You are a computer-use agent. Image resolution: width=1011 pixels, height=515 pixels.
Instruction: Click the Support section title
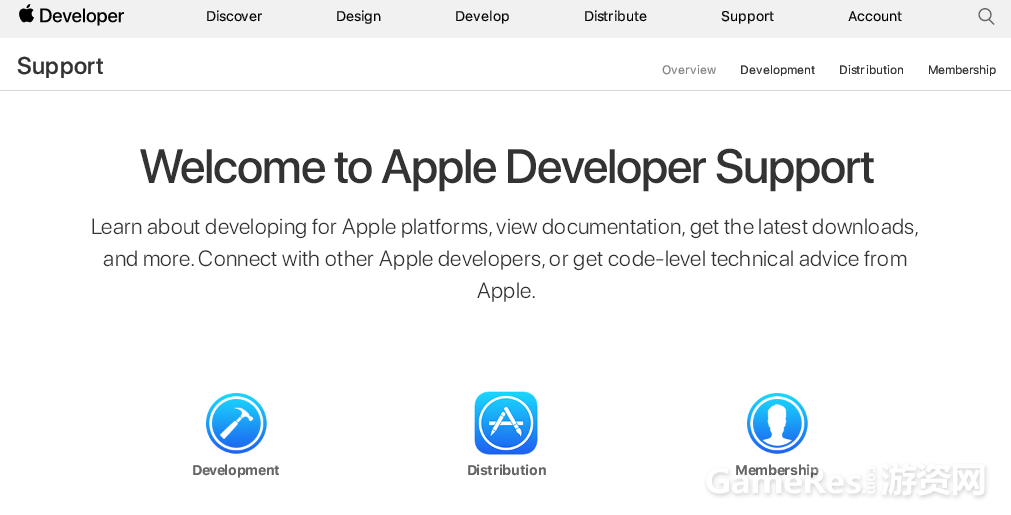coord(60,66)
